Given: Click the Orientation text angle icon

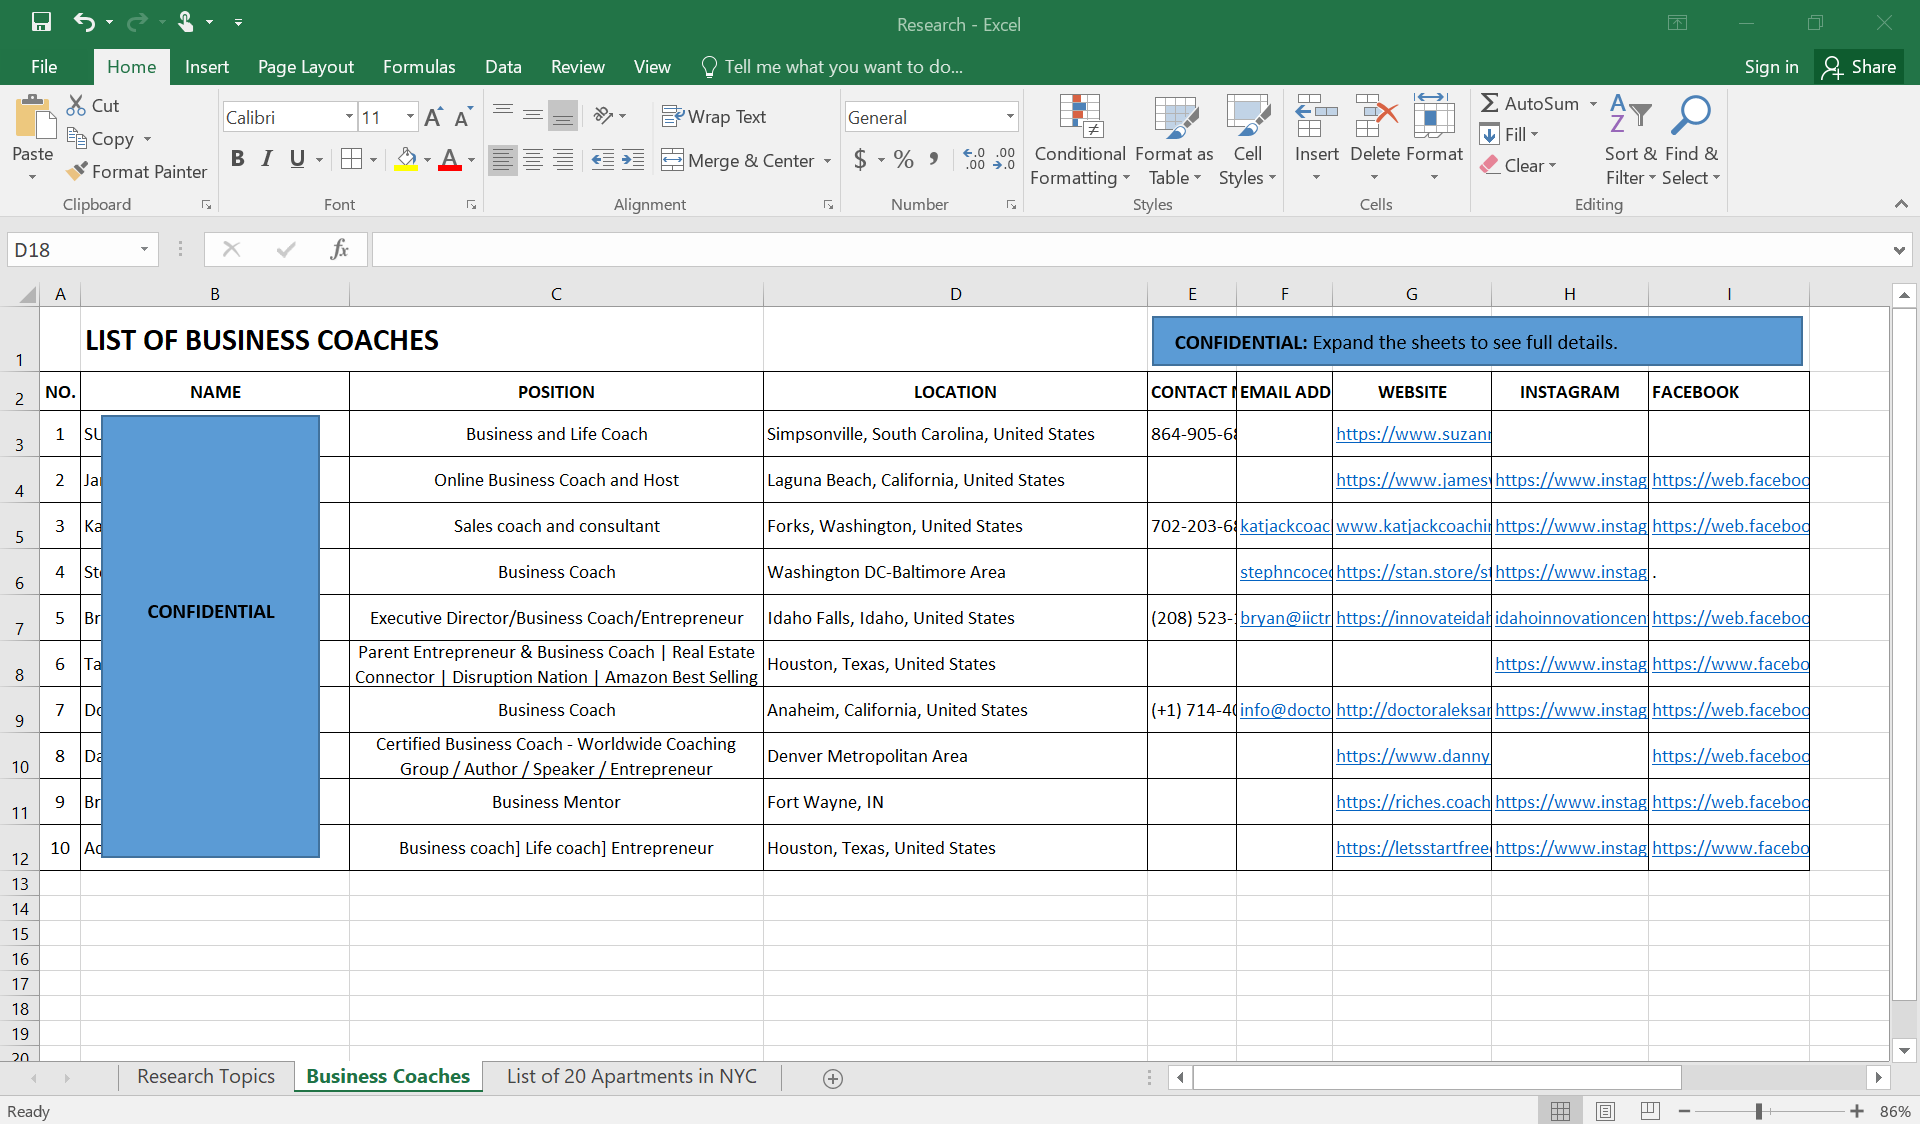Looking at the screenshot, I should point(603,116).
